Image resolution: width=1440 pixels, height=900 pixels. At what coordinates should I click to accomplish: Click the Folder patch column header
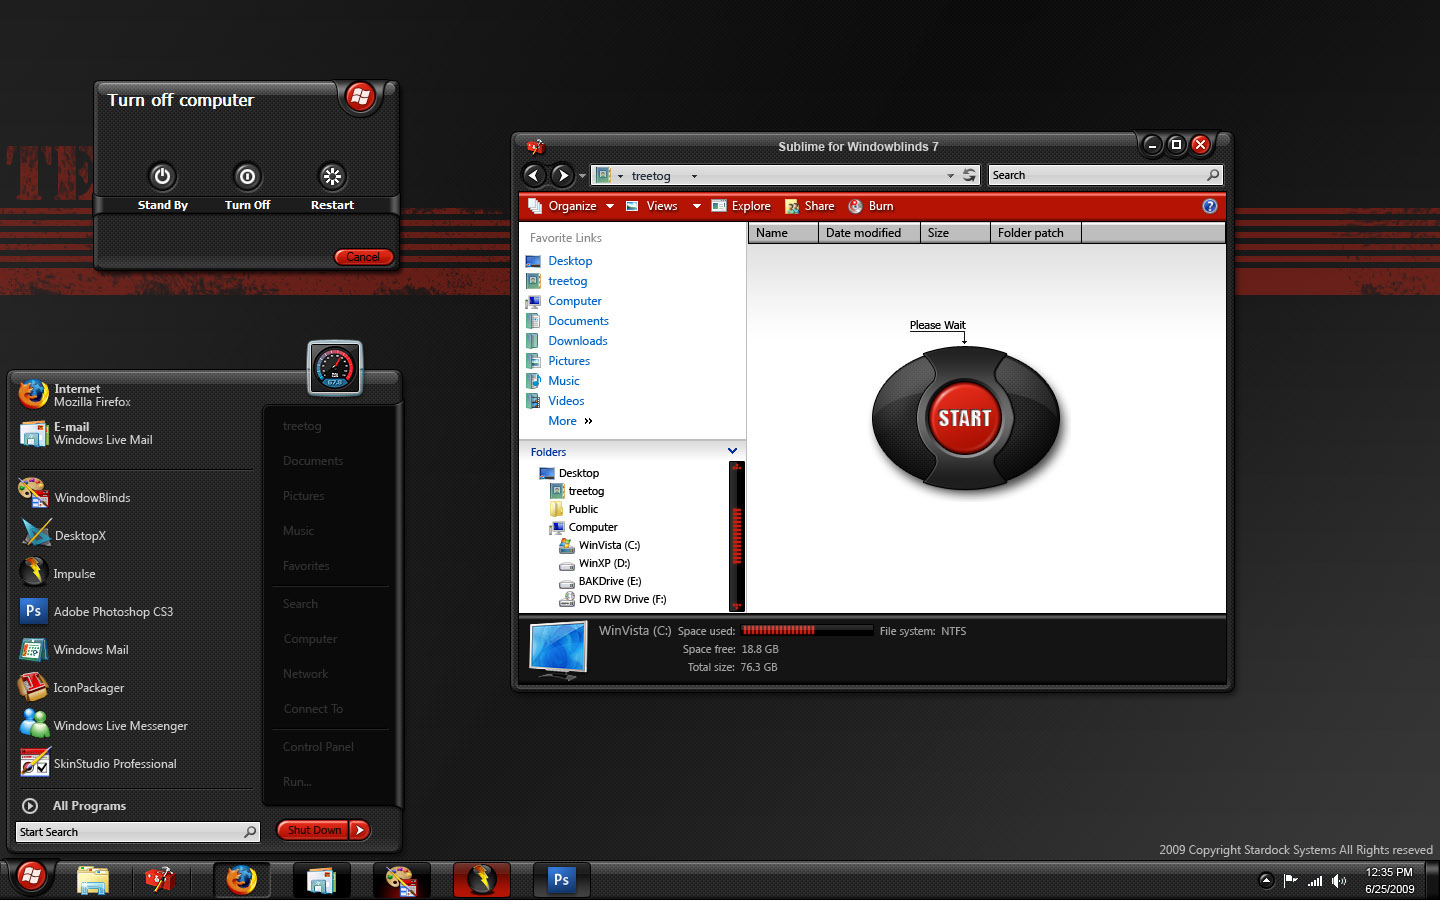(x=1035, y=233)
